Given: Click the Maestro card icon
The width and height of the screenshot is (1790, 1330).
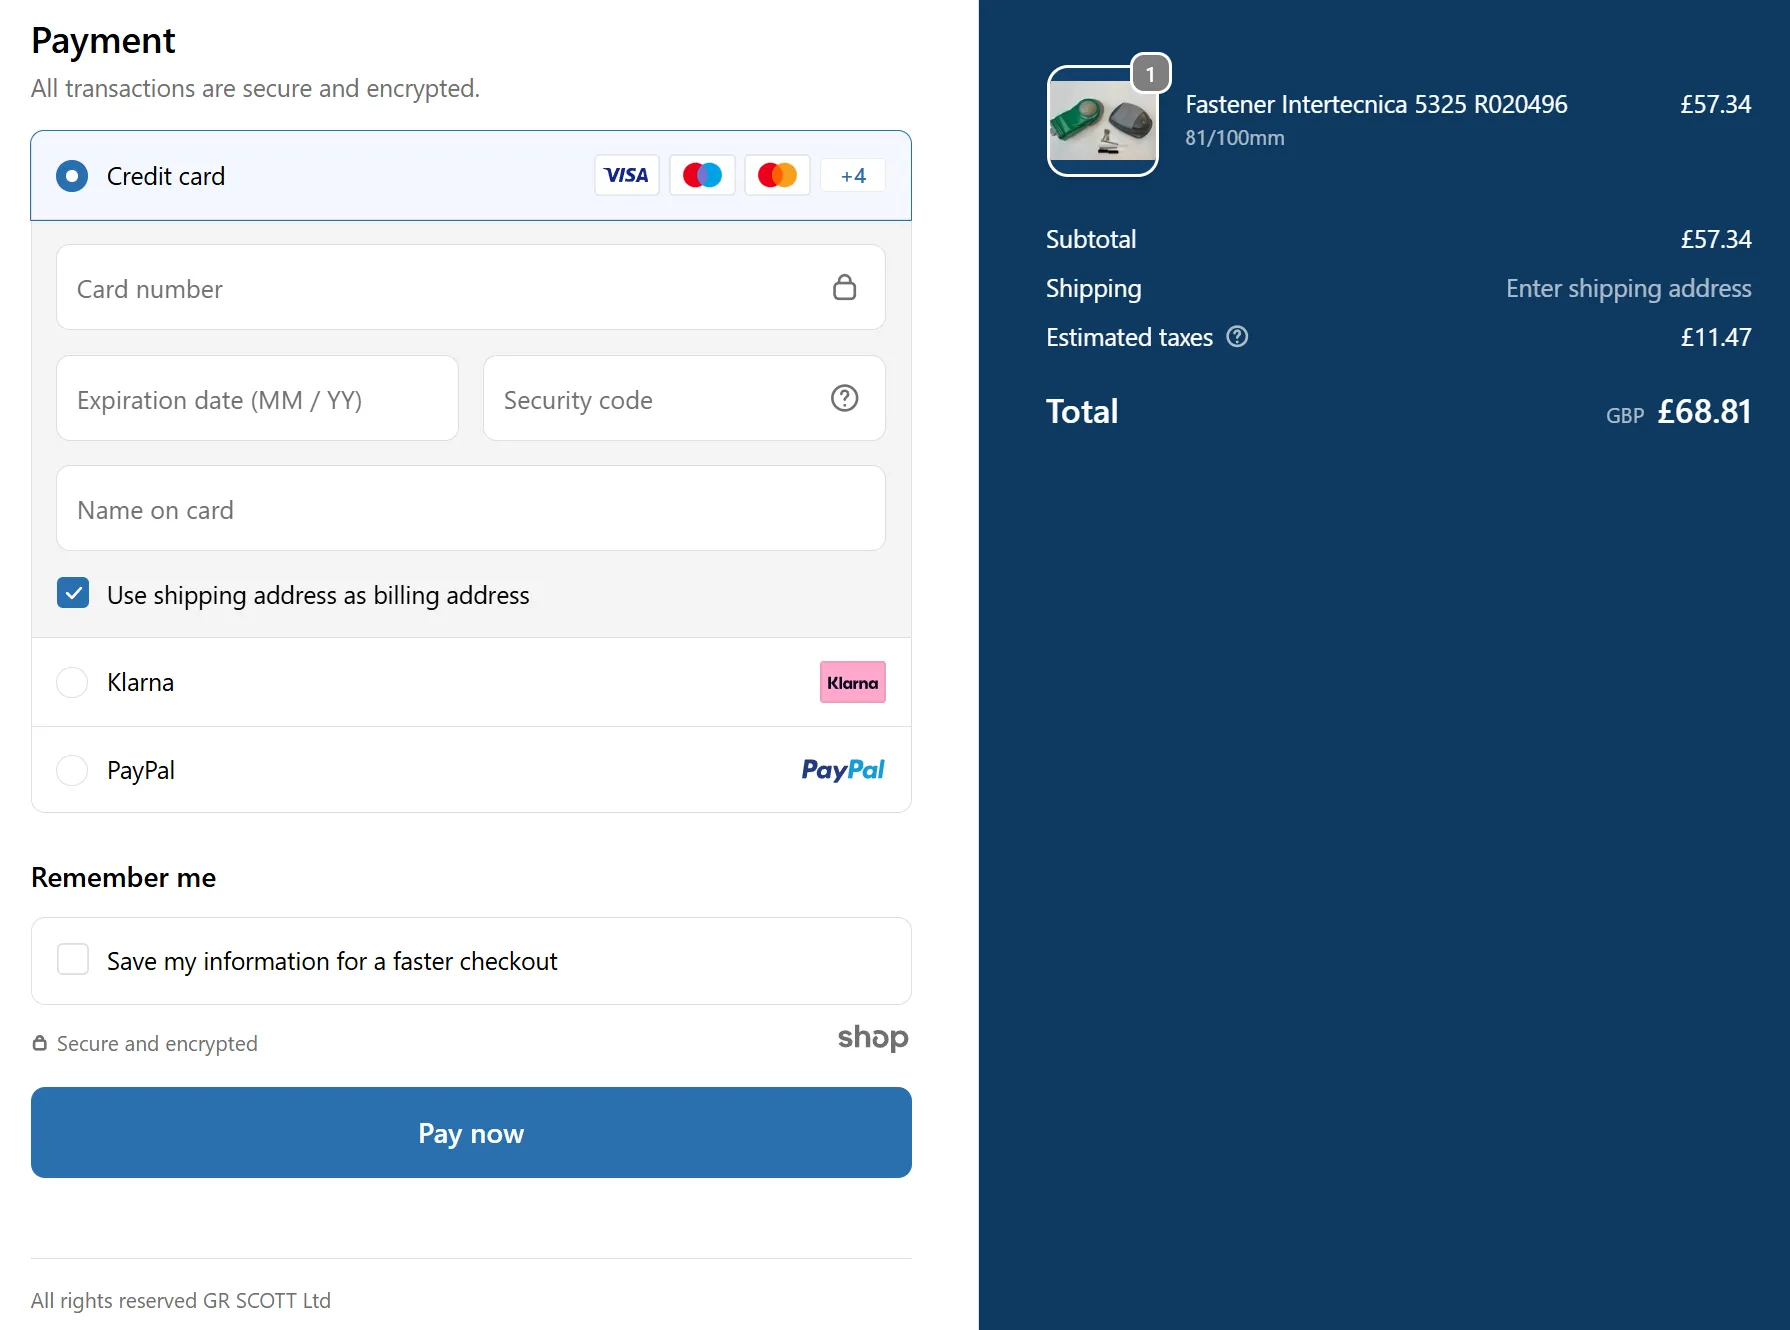Looking at the screenshot, I should [x=702, y=175].
